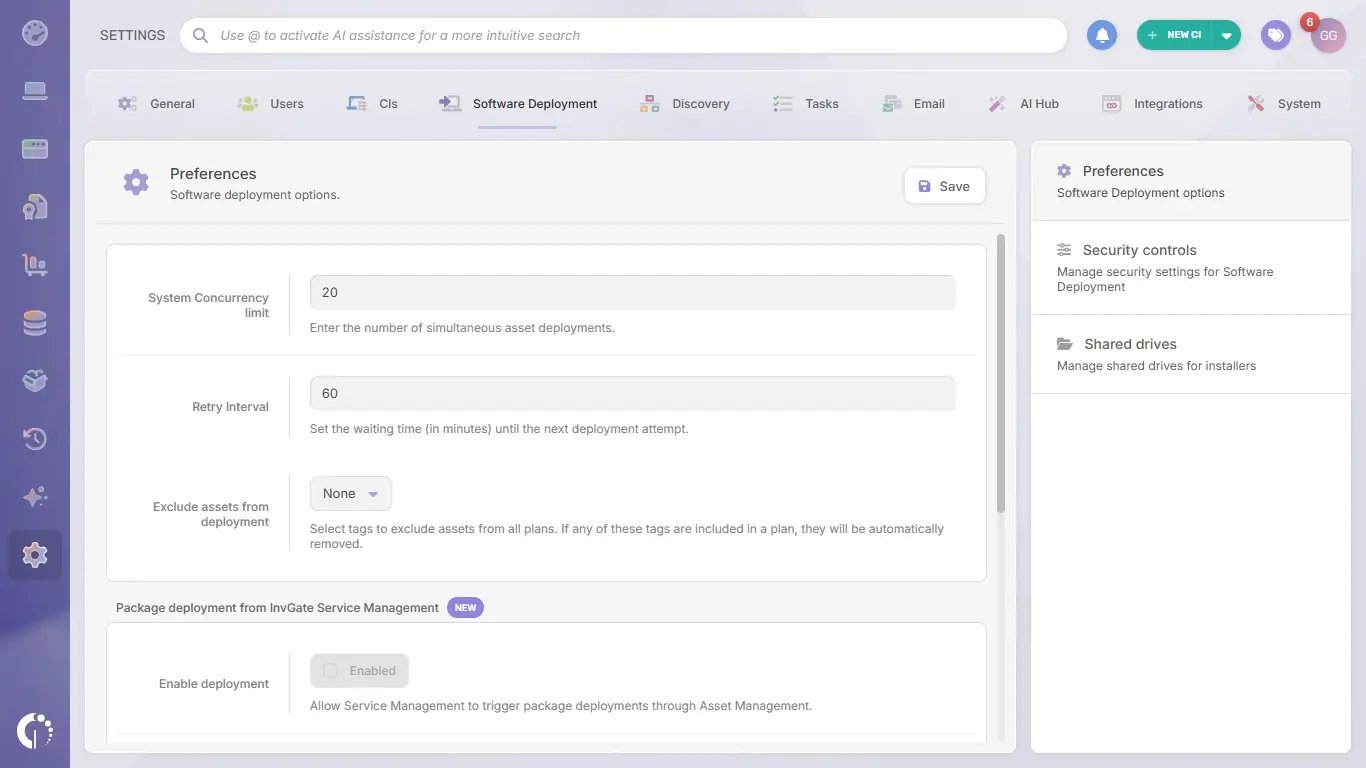
Task: Click the New CI button
Action: pos(1175,35)
